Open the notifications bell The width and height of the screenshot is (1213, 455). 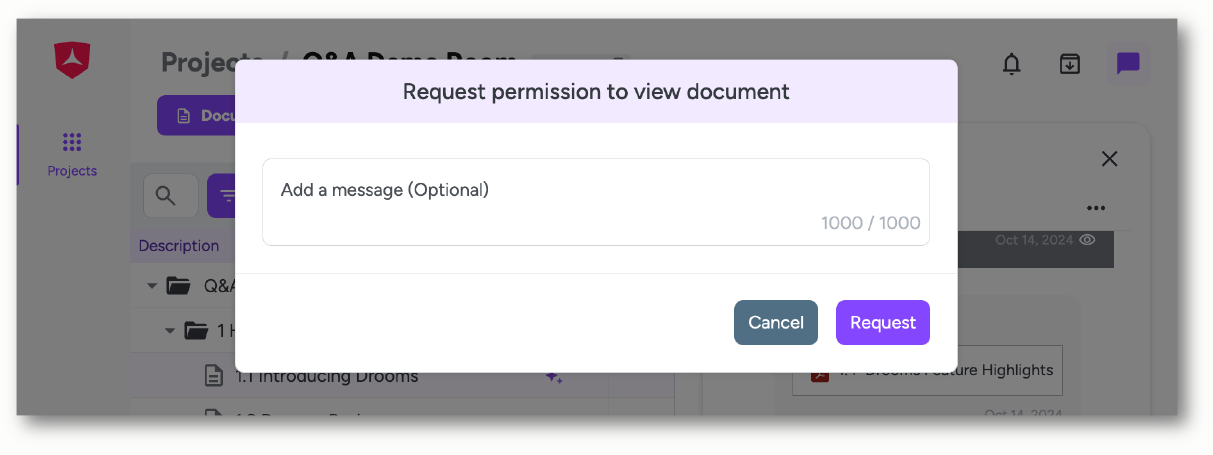1012,64
